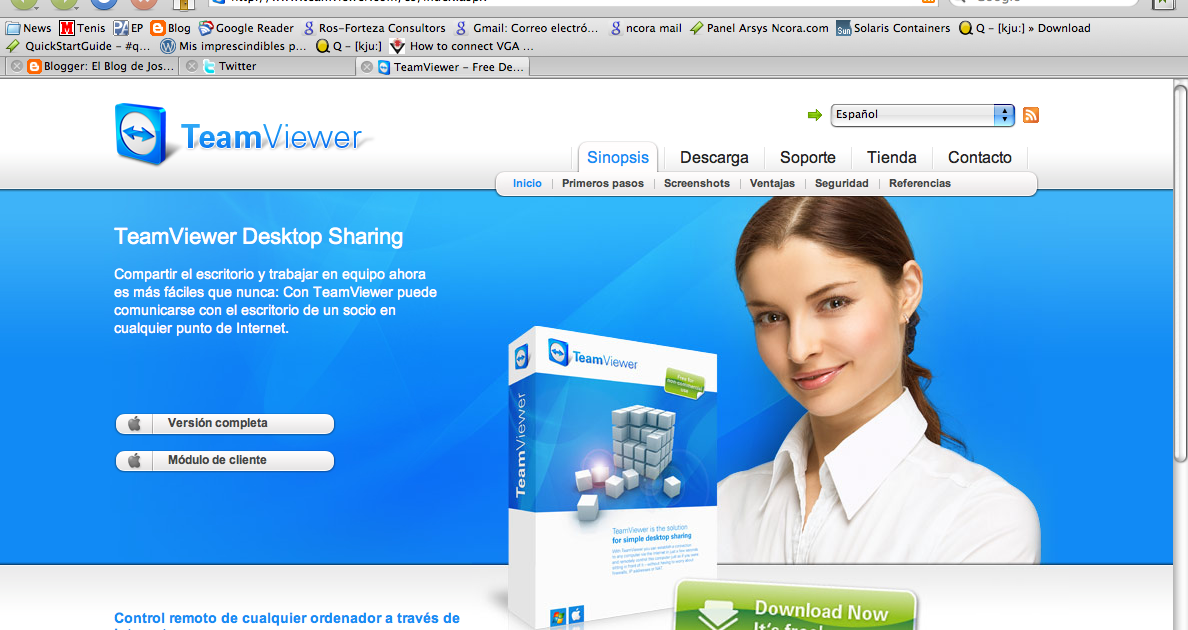Click the green Download Now button
The width and height of the screenshot is (1188, 630).
pyautogui.click(x=796, y=607)
